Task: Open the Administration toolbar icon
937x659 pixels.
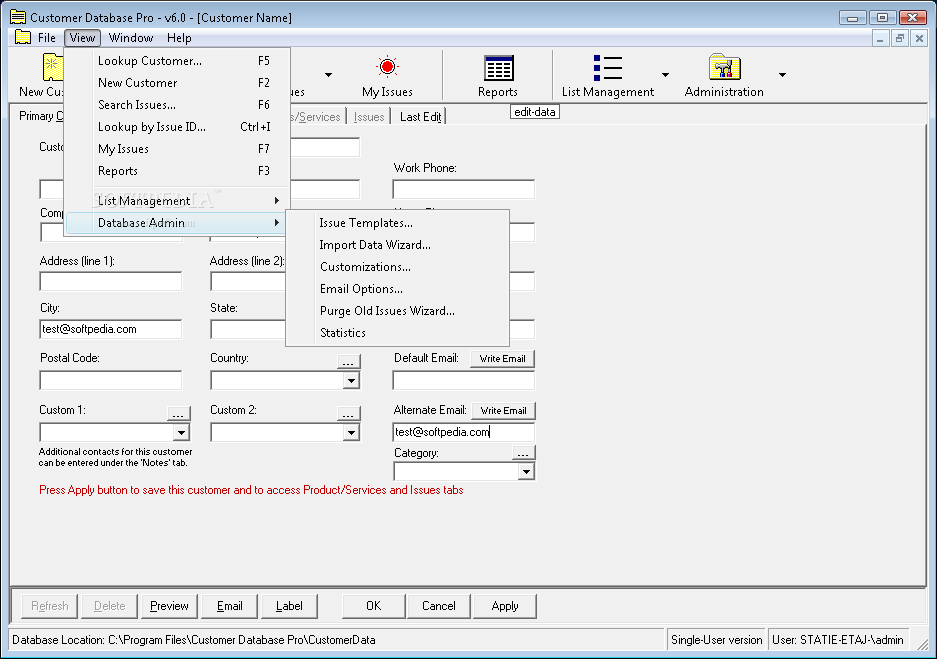Action: 724,67
